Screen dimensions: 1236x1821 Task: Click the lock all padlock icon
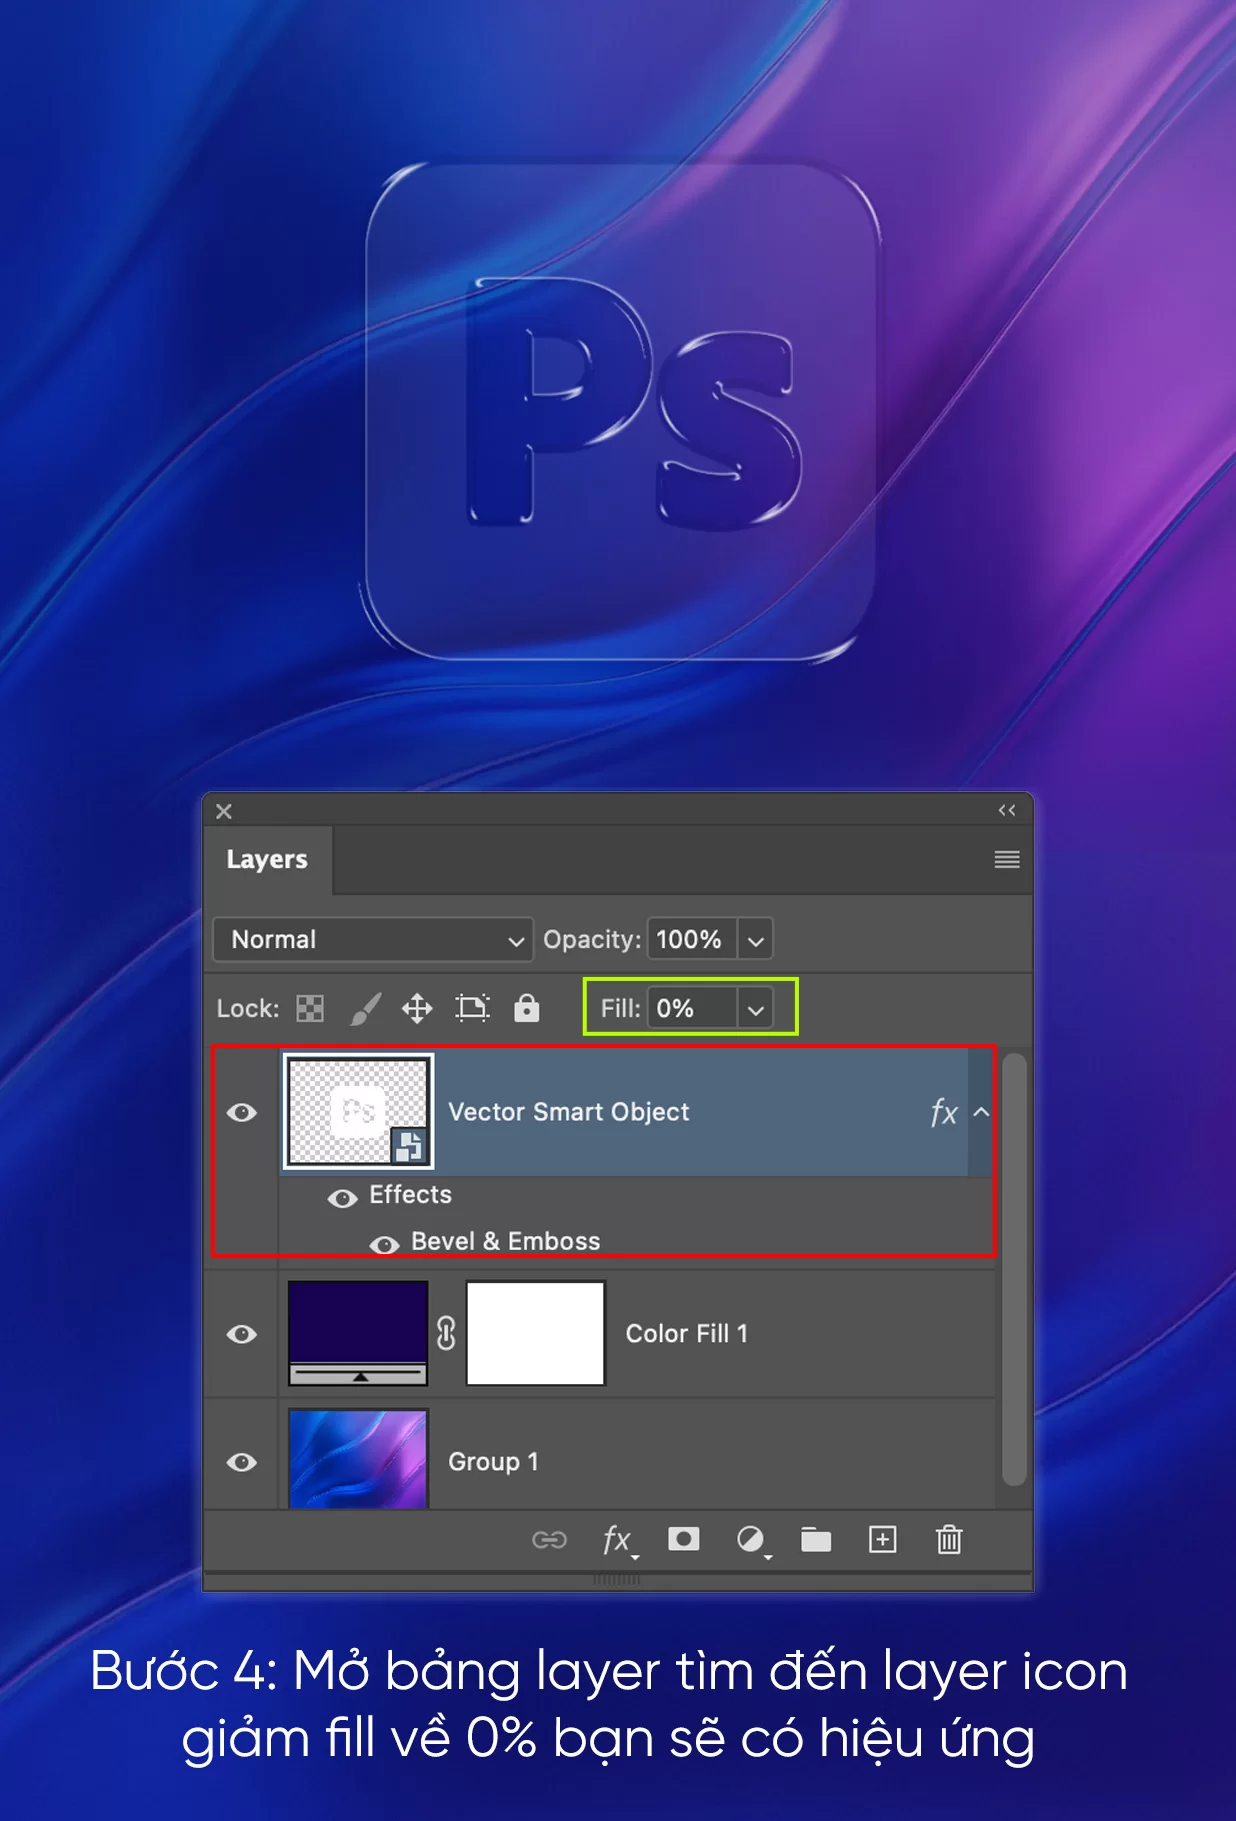point(527,1008)
